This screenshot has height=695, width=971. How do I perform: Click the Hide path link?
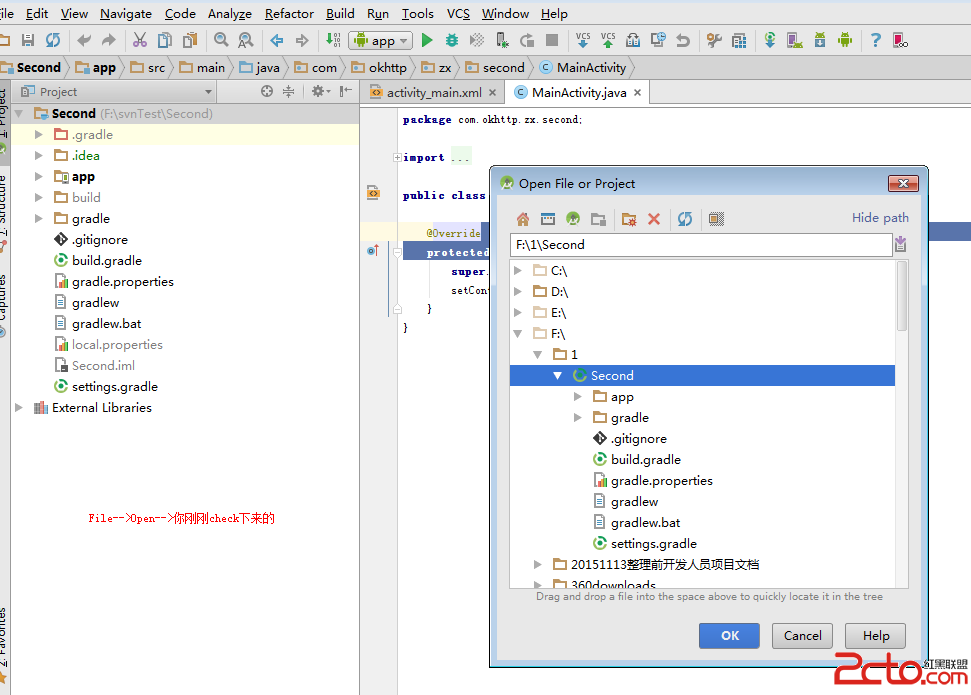(880, 218)
